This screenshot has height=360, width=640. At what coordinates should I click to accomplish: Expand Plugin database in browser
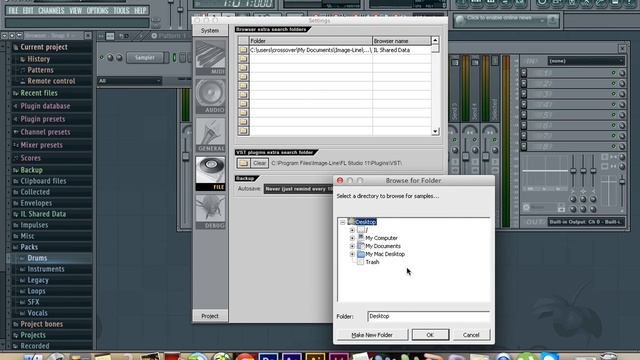point(45,106)
